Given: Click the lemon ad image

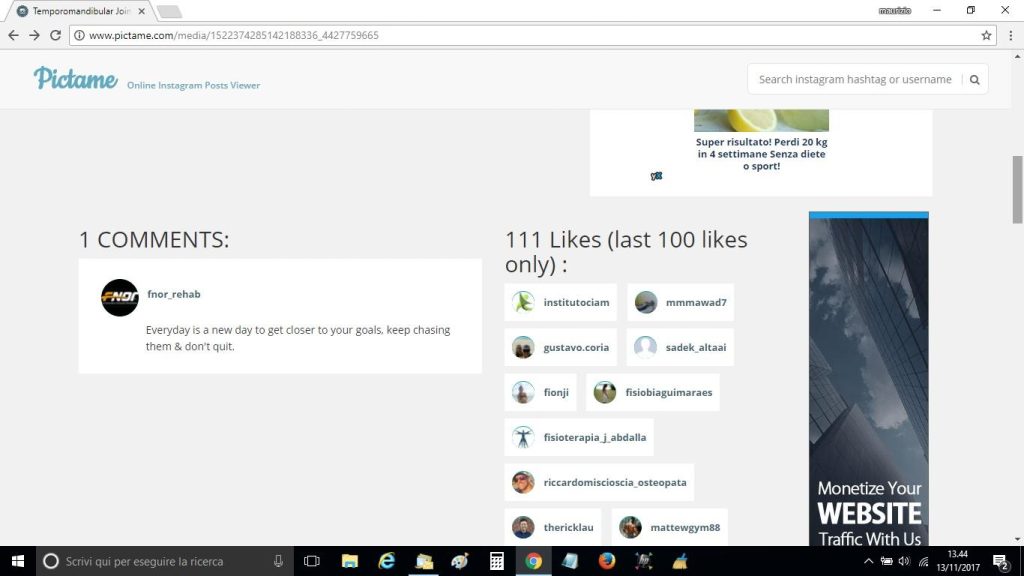Looking at the screenshot, I should click(761, 120).
